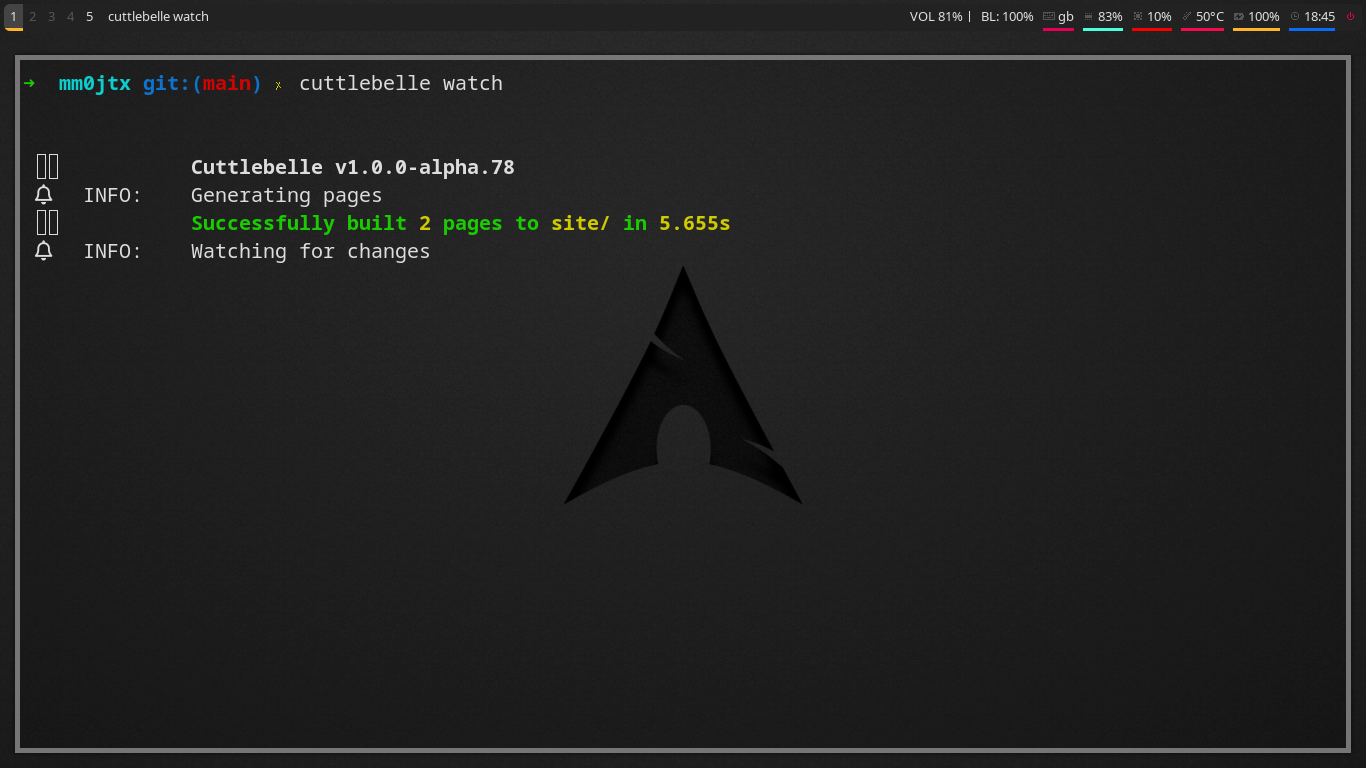Image resolution: width=1366 pixels, height=768 pixels.
Task: Switch to workspace 5
Action: pyautogui.click(x=89, y=16)
